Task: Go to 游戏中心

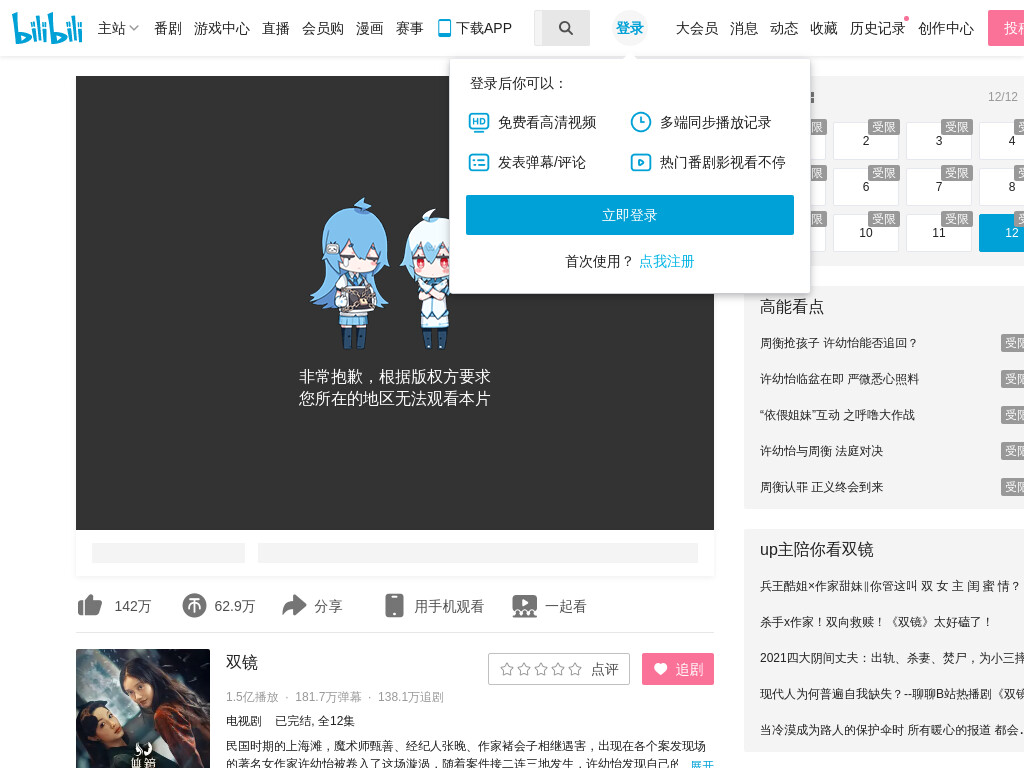Action: click(x=221, y=28)
